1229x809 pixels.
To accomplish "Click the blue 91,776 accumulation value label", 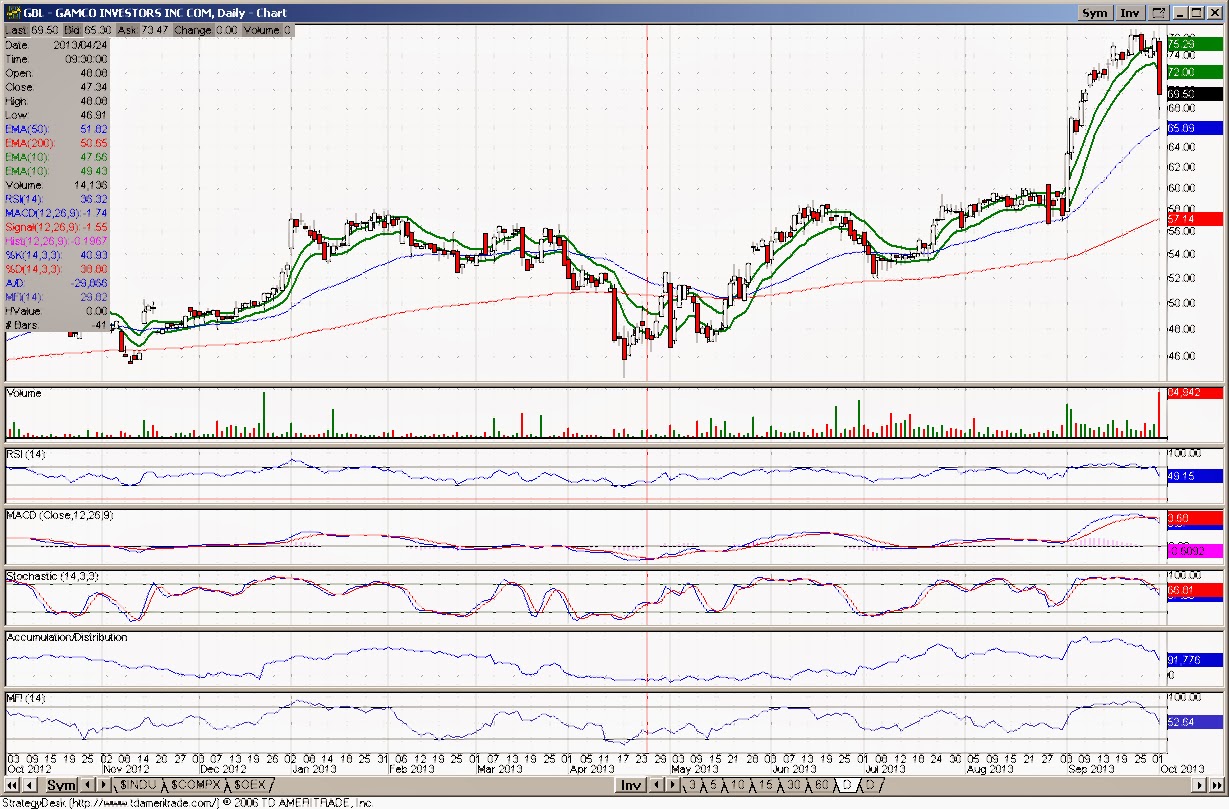I will [1193, 659].
